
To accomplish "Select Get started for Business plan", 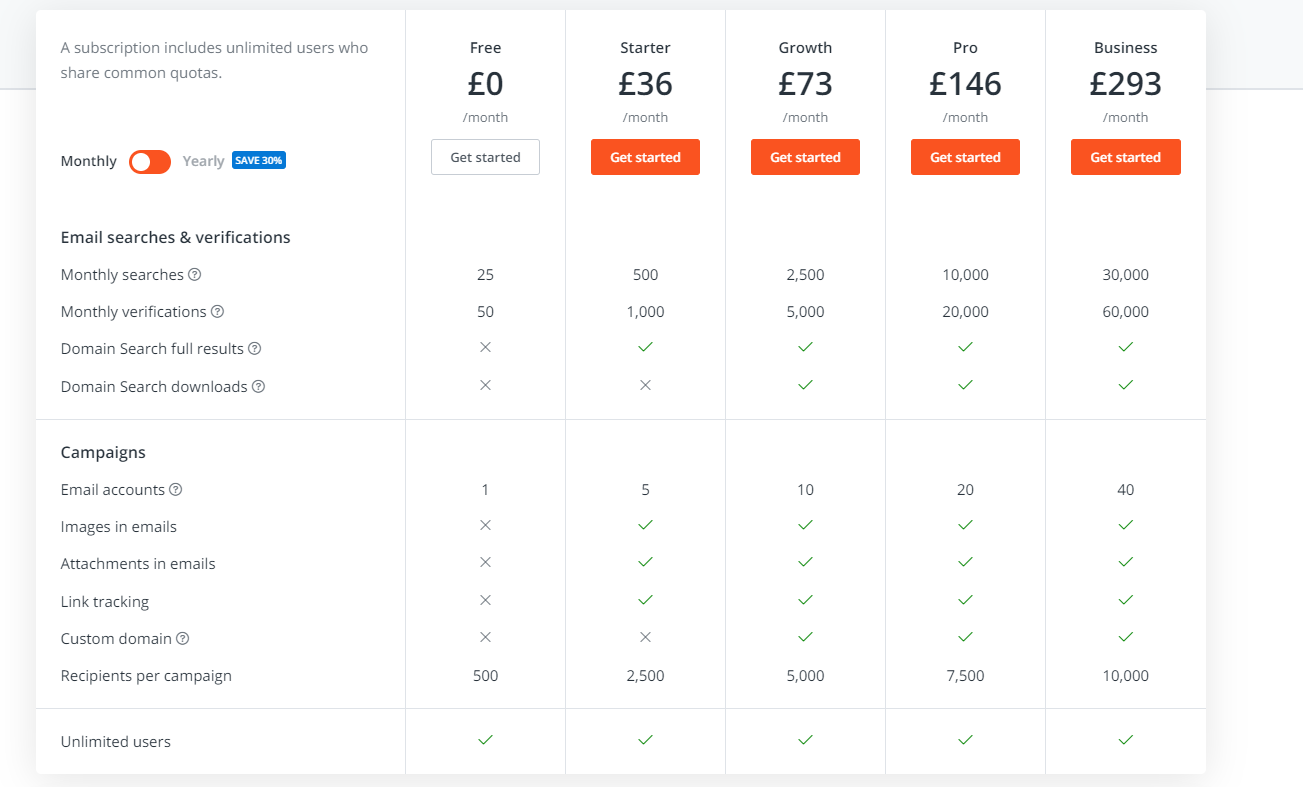I will (x=1125, y=157).
